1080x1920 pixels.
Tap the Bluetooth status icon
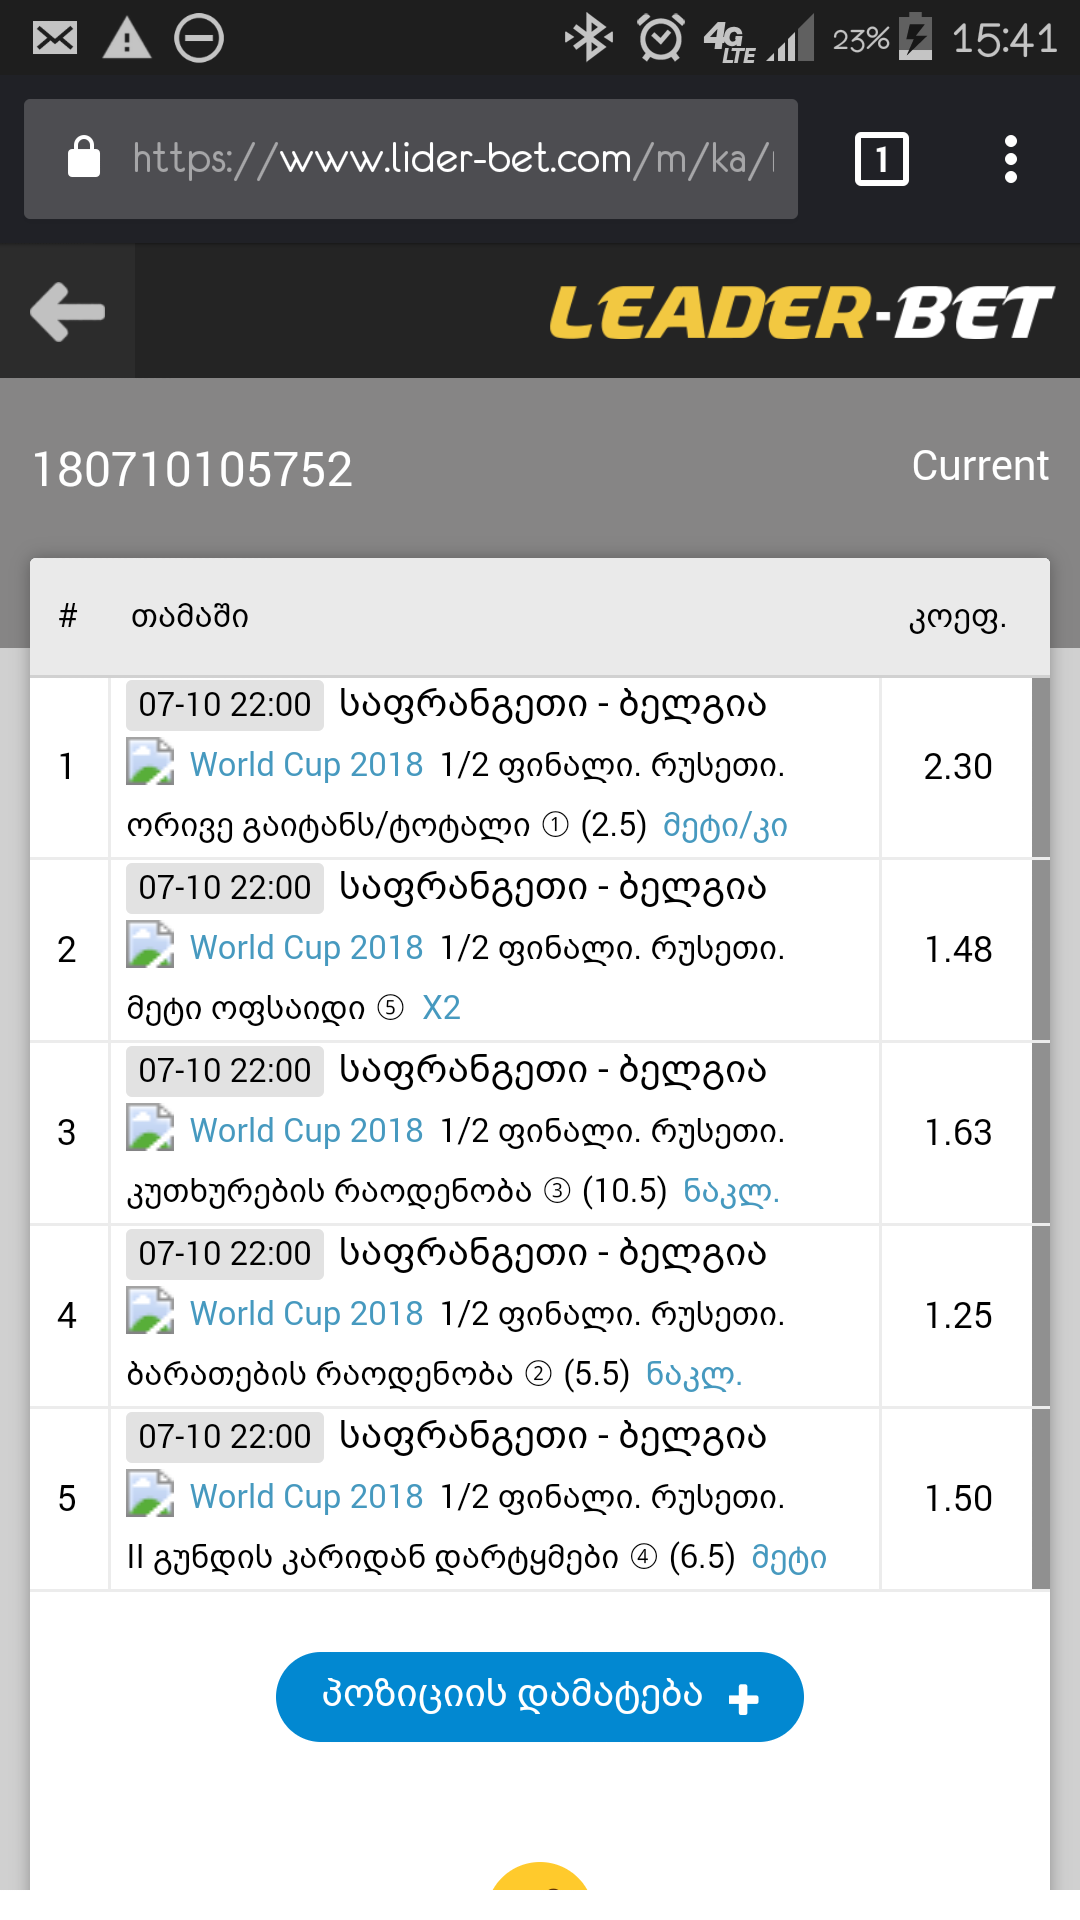point(589,39)
